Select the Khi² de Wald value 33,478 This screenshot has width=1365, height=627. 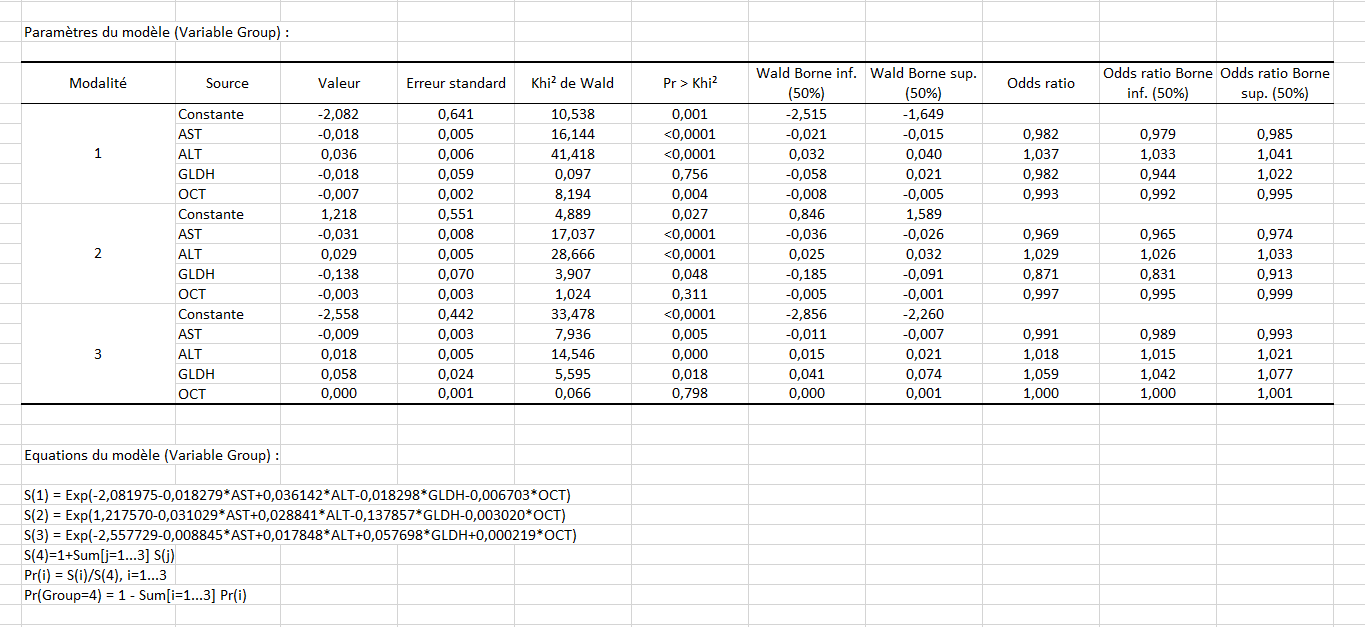click(573, 314)
